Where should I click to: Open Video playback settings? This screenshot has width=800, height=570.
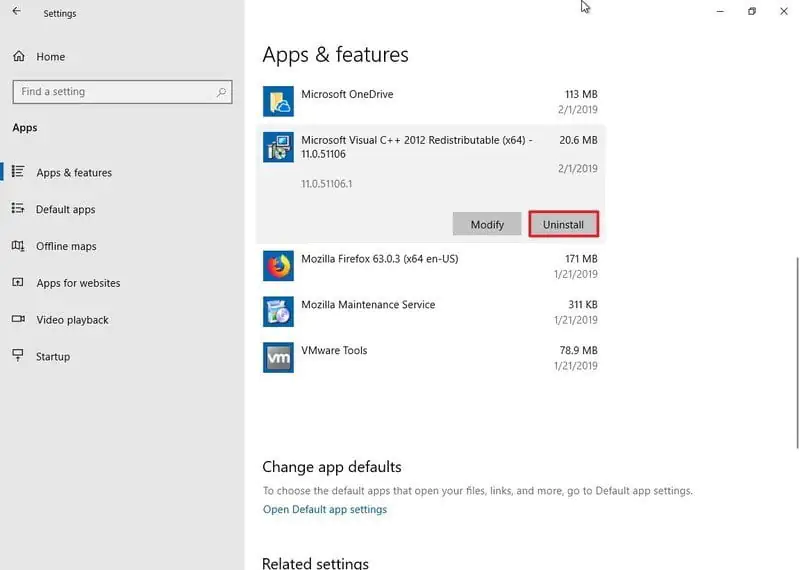point(72,320)
